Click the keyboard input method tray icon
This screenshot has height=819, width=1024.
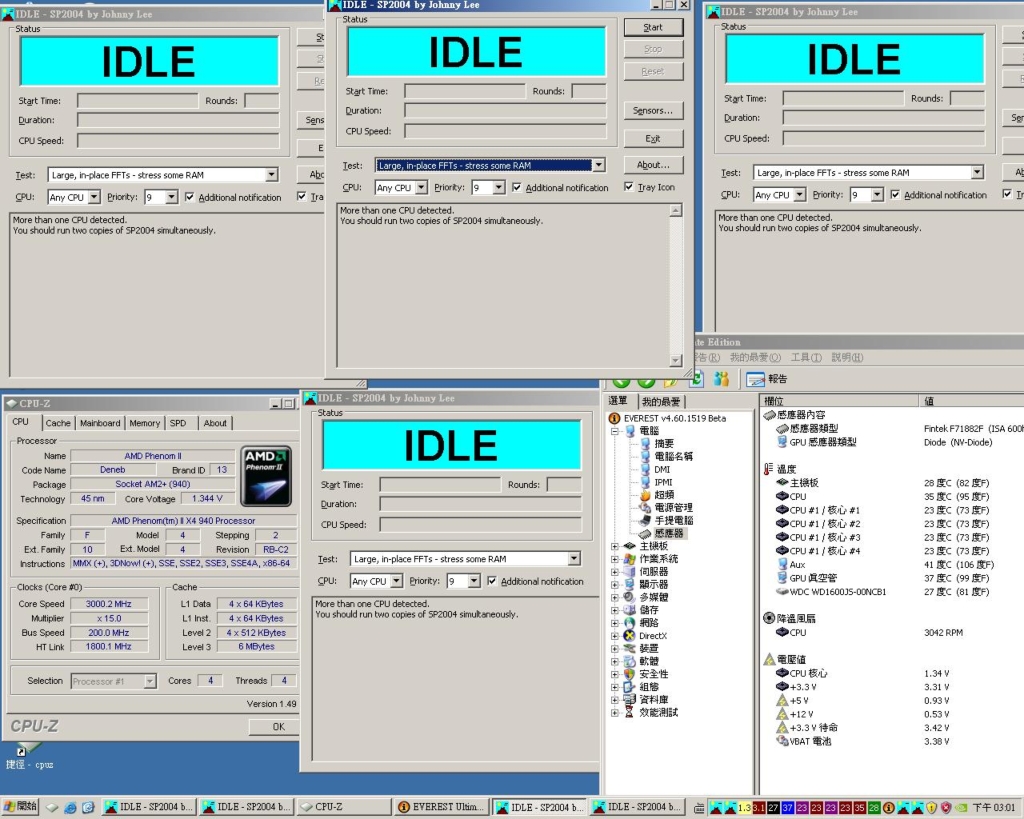(x=699, y=808)
